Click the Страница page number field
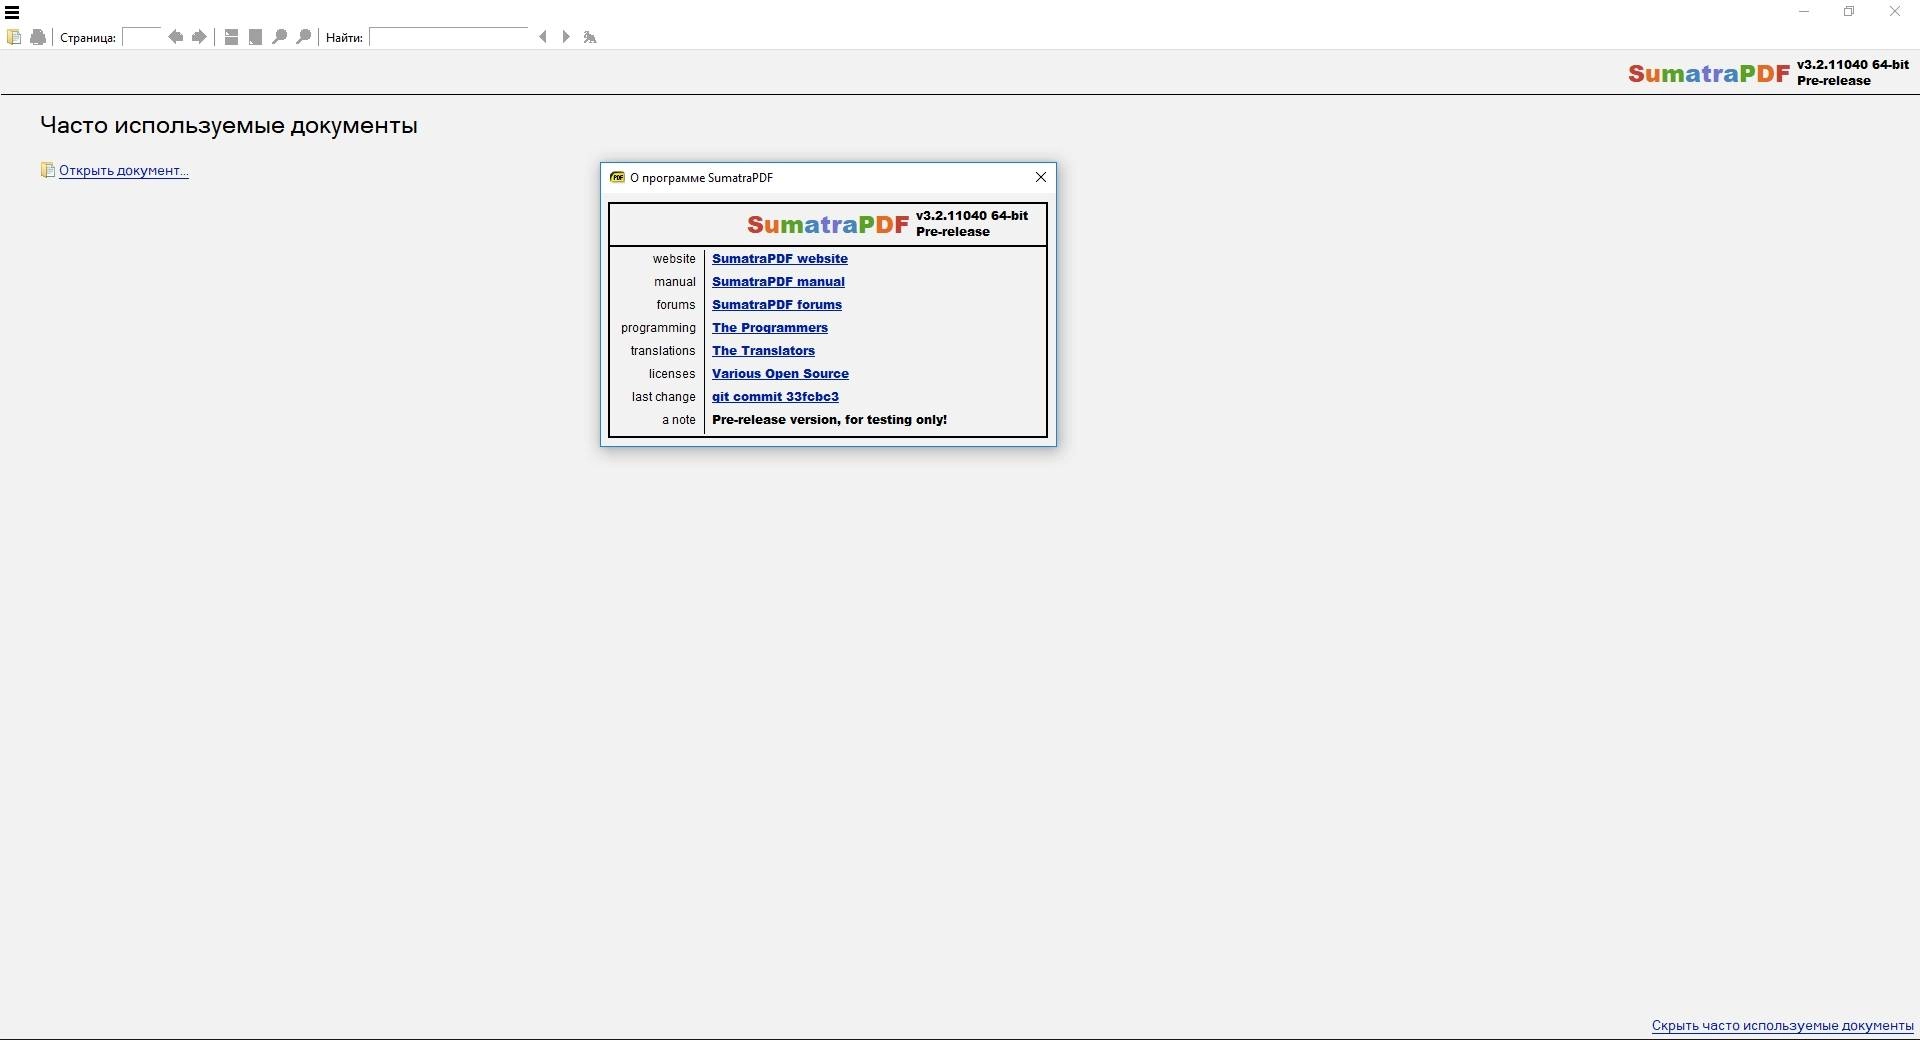 click(x=142, y=37)
